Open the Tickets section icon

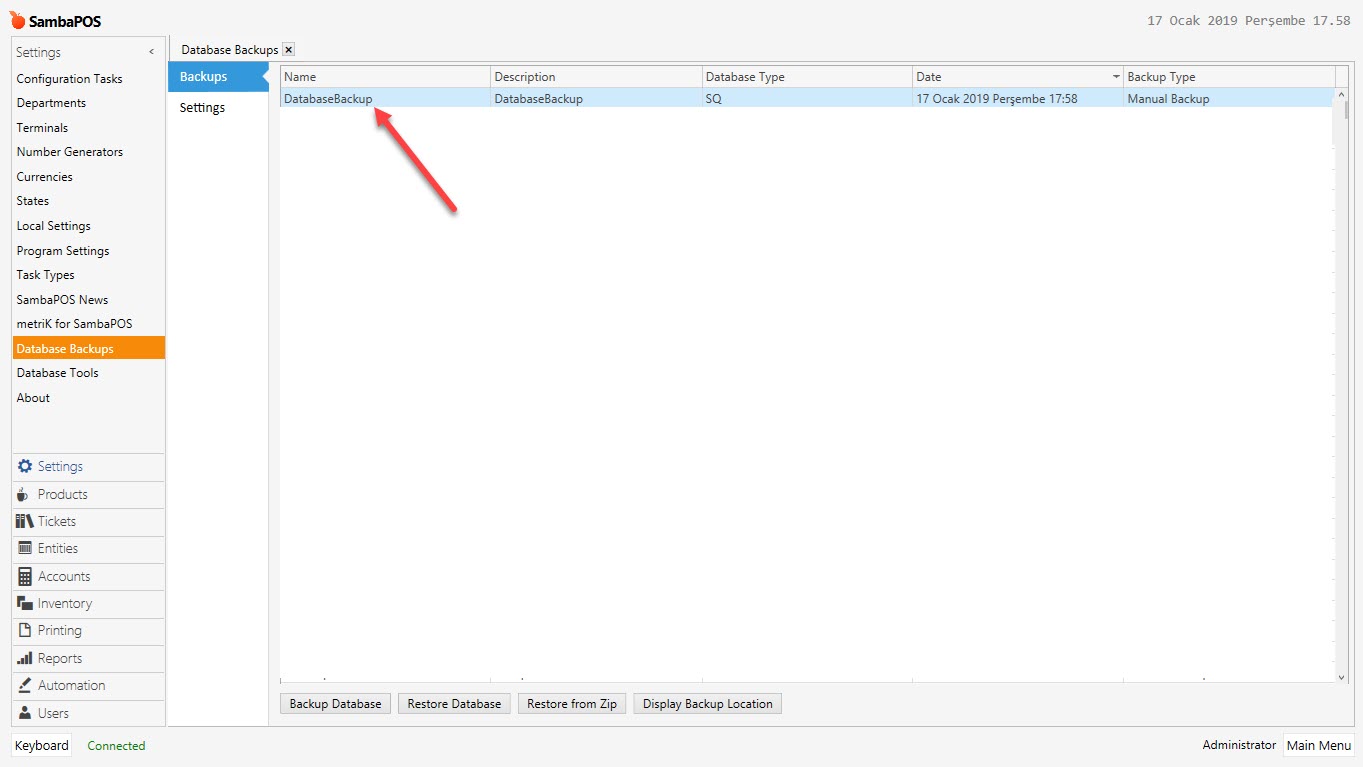coord(23,521)
